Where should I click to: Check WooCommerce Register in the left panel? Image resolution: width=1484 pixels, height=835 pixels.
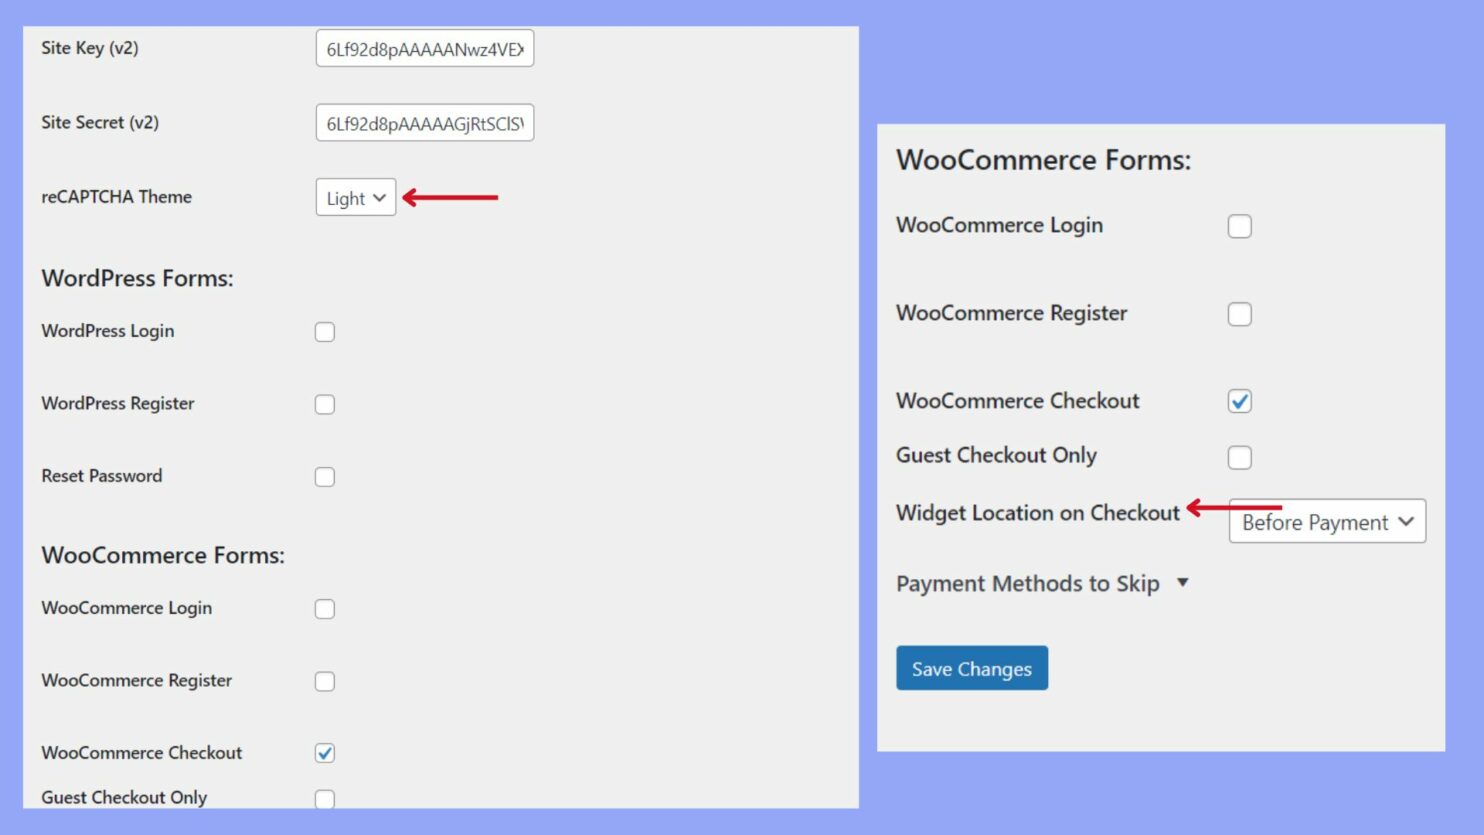tap(324, 681)
